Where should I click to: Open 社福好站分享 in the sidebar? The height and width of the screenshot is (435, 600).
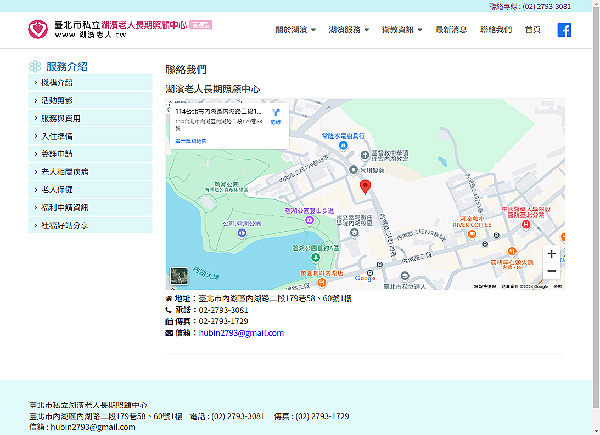click(x=90, y=225)
